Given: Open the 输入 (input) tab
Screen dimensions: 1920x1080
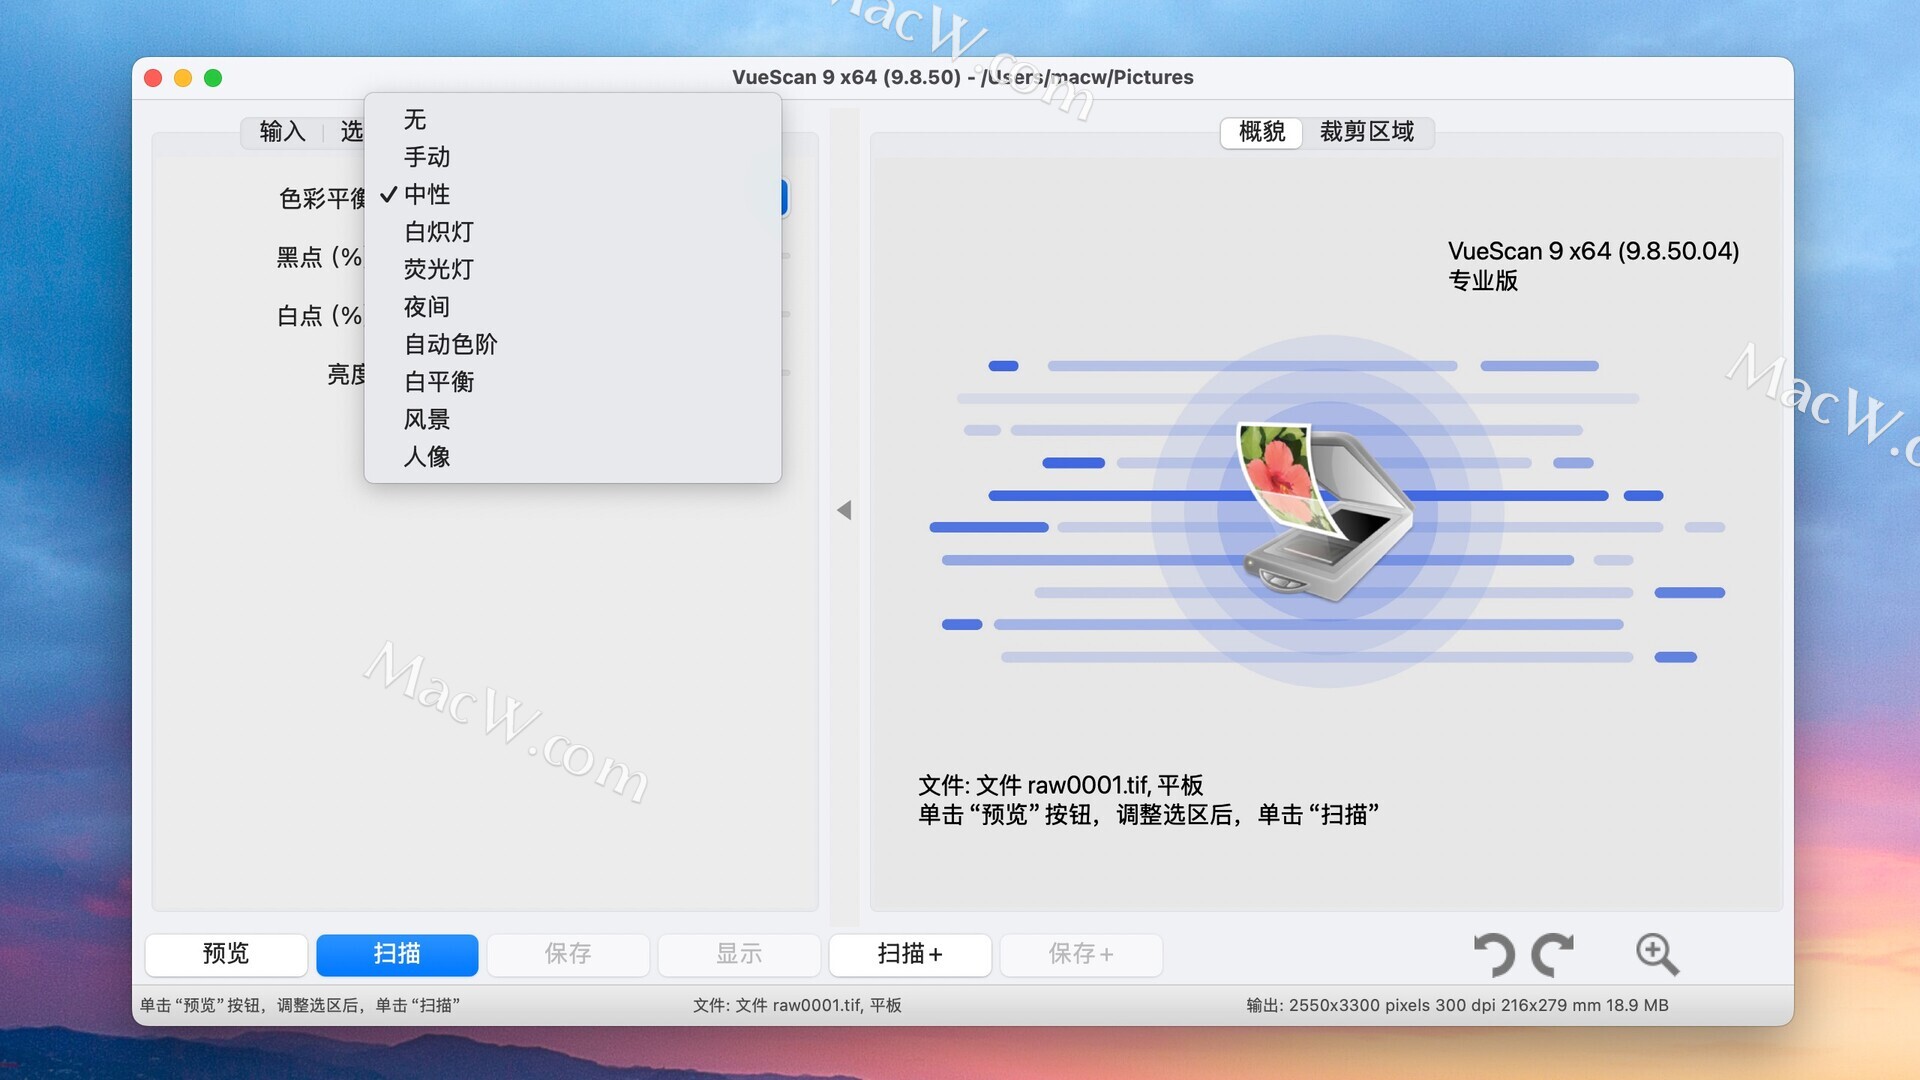Looking at the screenshot, I should pyautogui.click(x=282, y=132).
